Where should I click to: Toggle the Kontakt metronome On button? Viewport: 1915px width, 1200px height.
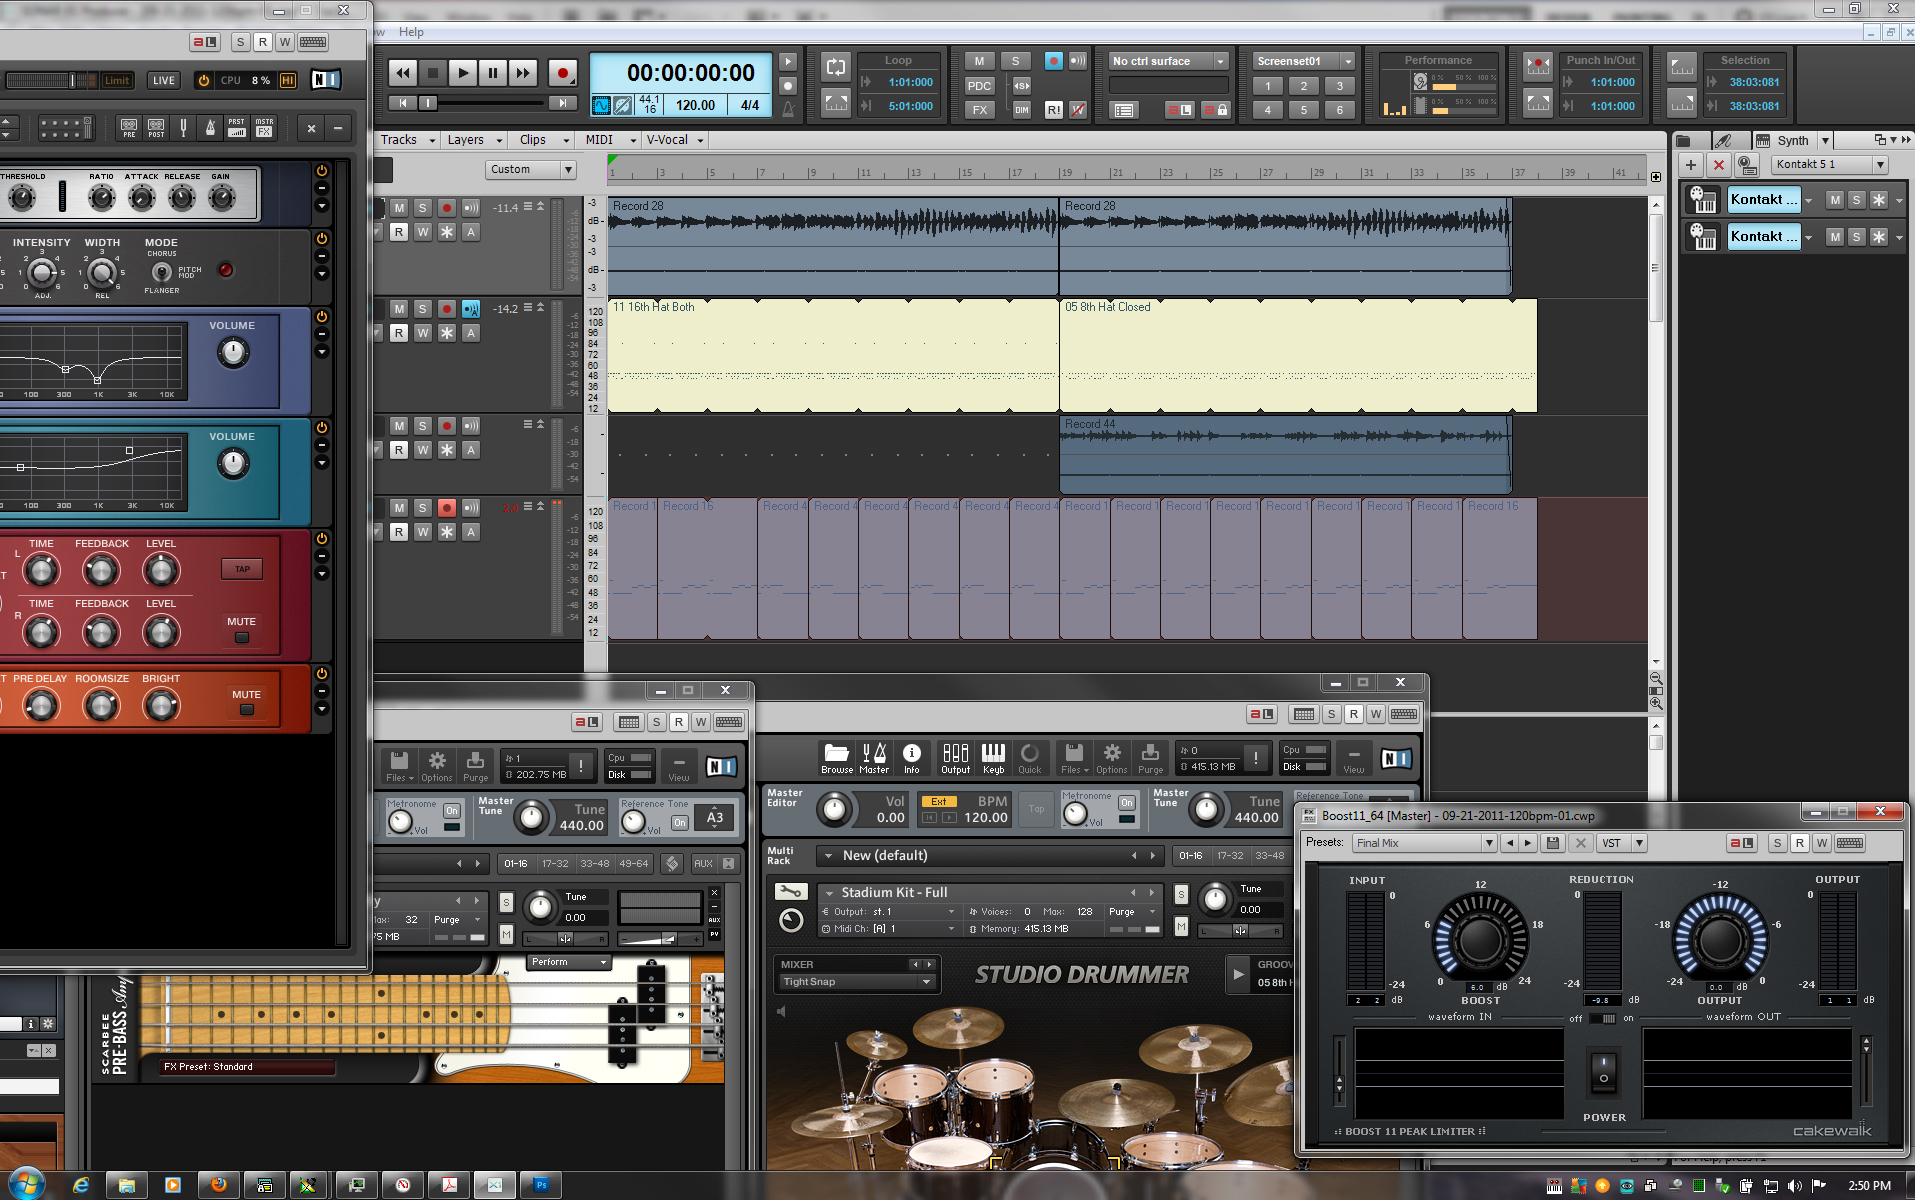1127,802
